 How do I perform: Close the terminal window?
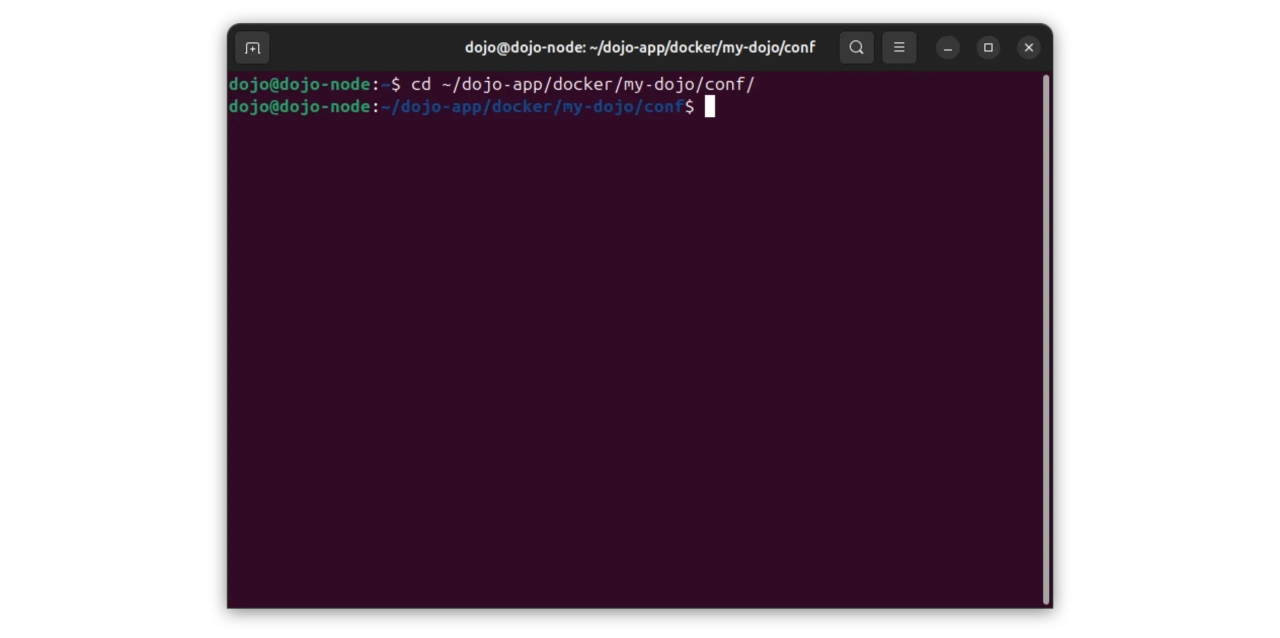(x=1028, y=48)
